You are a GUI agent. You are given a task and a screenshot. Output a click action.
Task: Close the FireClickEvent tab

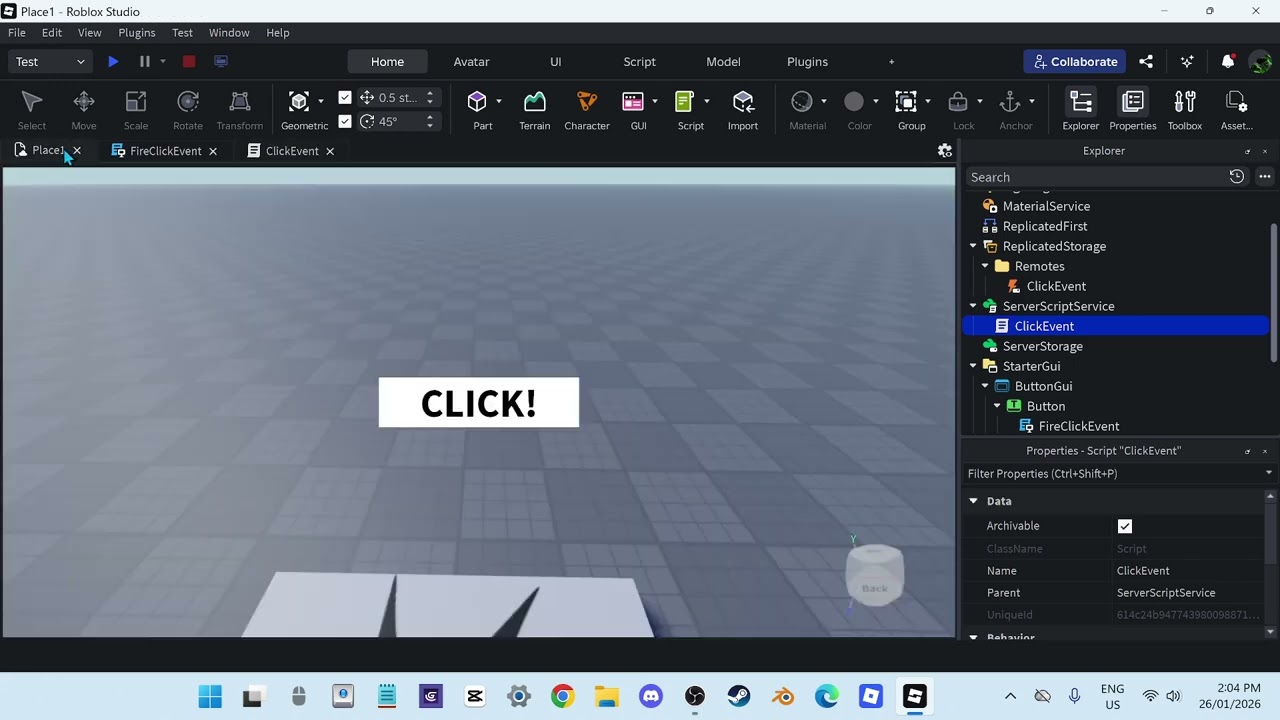(213, 151)
